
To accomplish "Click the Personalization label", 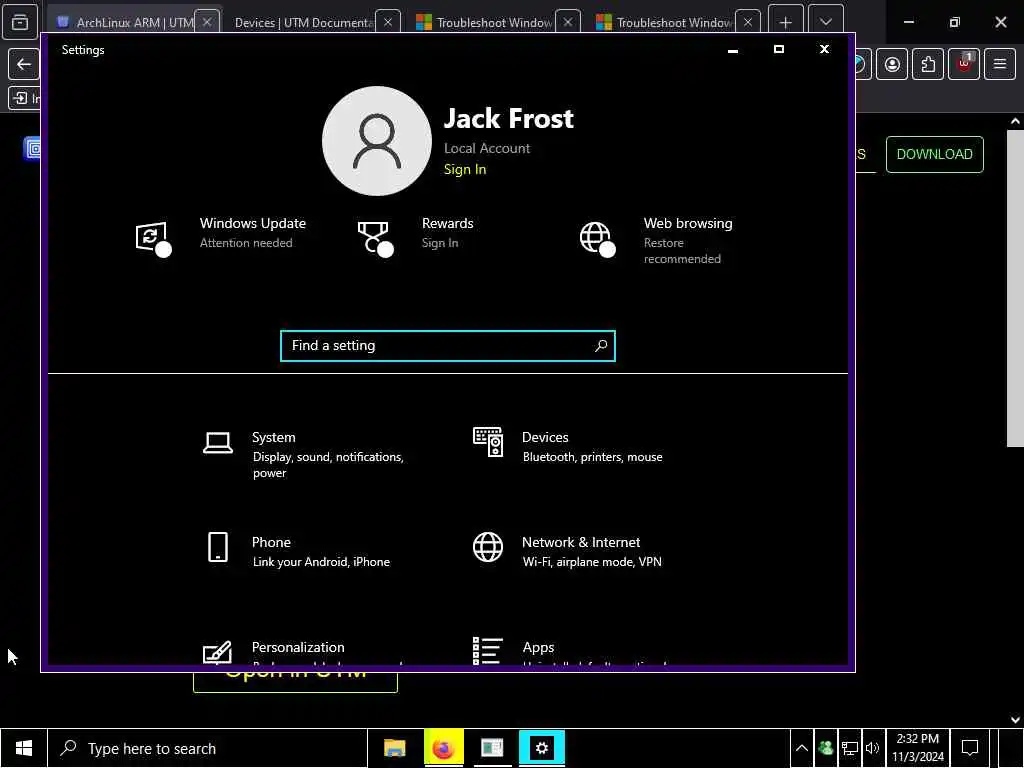I will (298, 647).
